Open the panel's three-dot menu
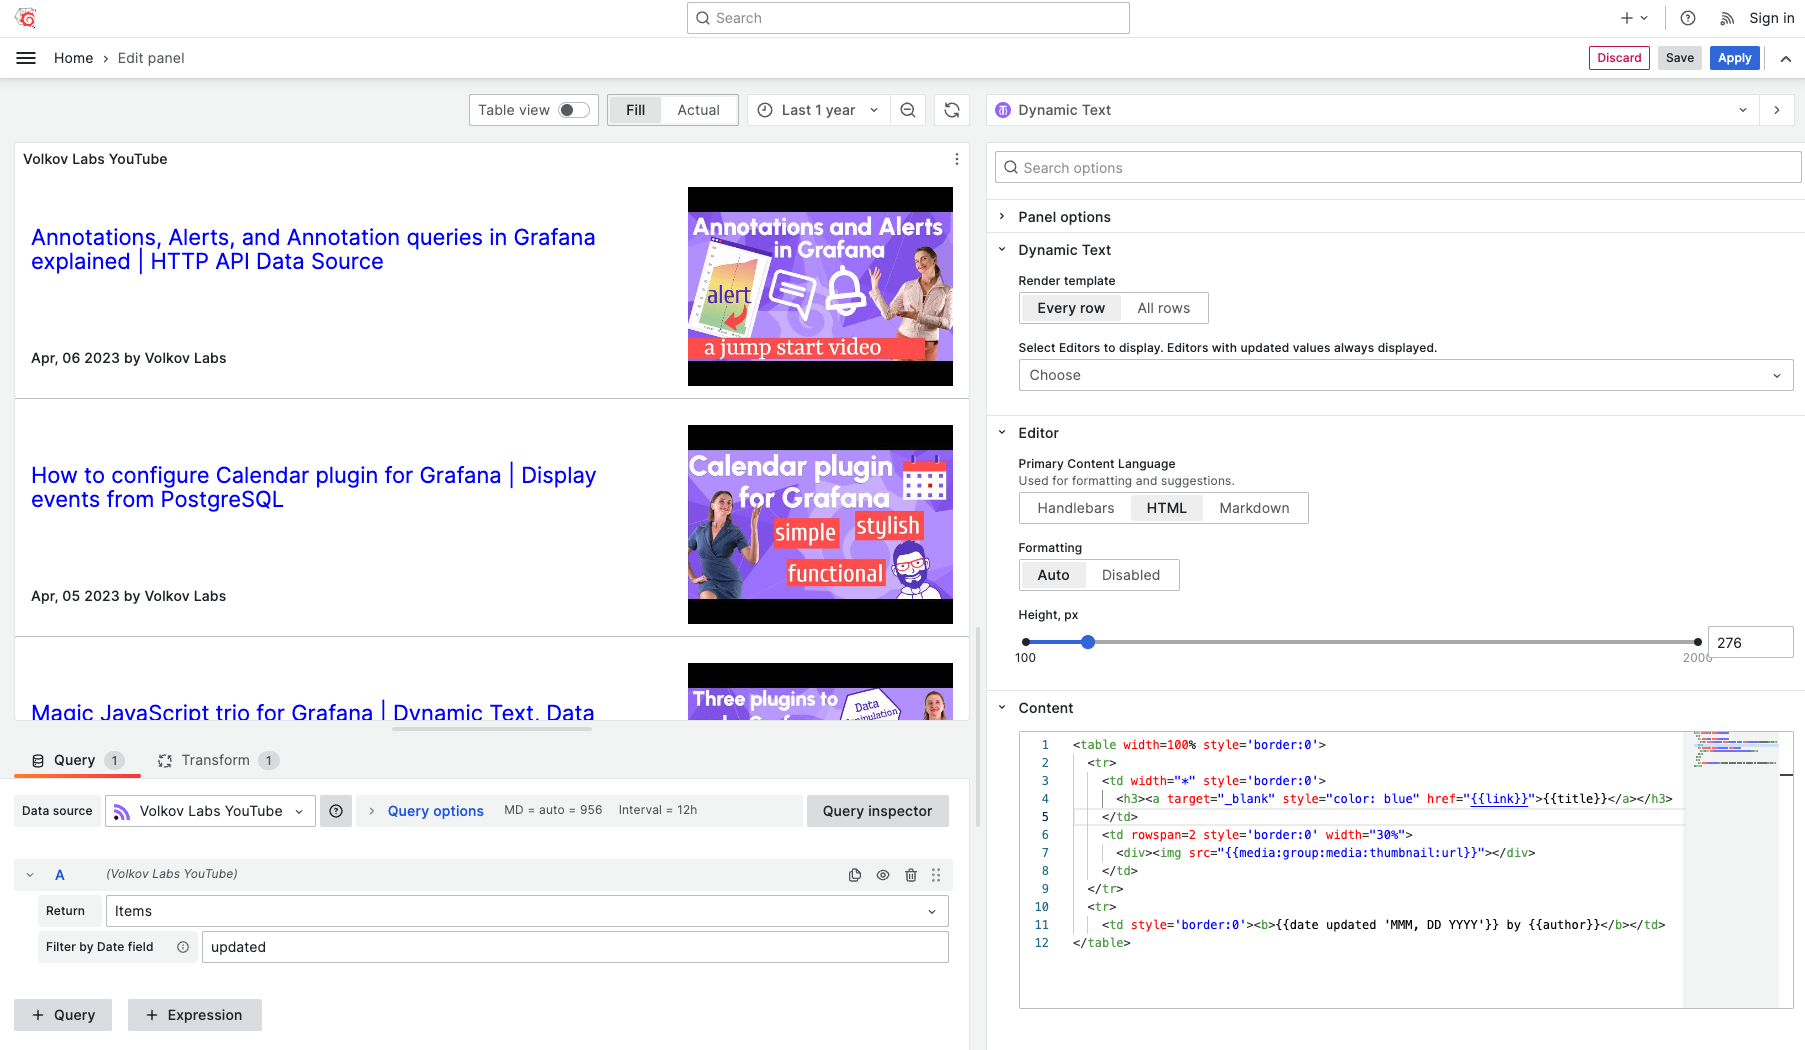The height and width of the screenshot is (1050, 1805). point(956,159)
